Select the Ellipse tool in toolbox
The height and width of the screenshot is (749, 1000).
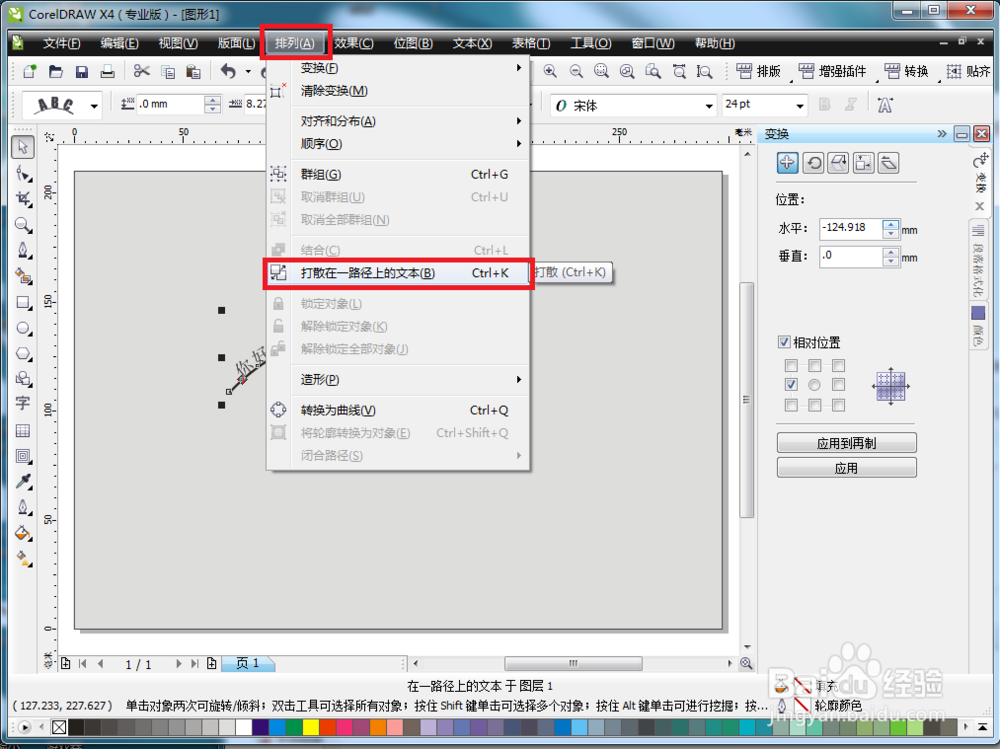click(x=23, y=328)
